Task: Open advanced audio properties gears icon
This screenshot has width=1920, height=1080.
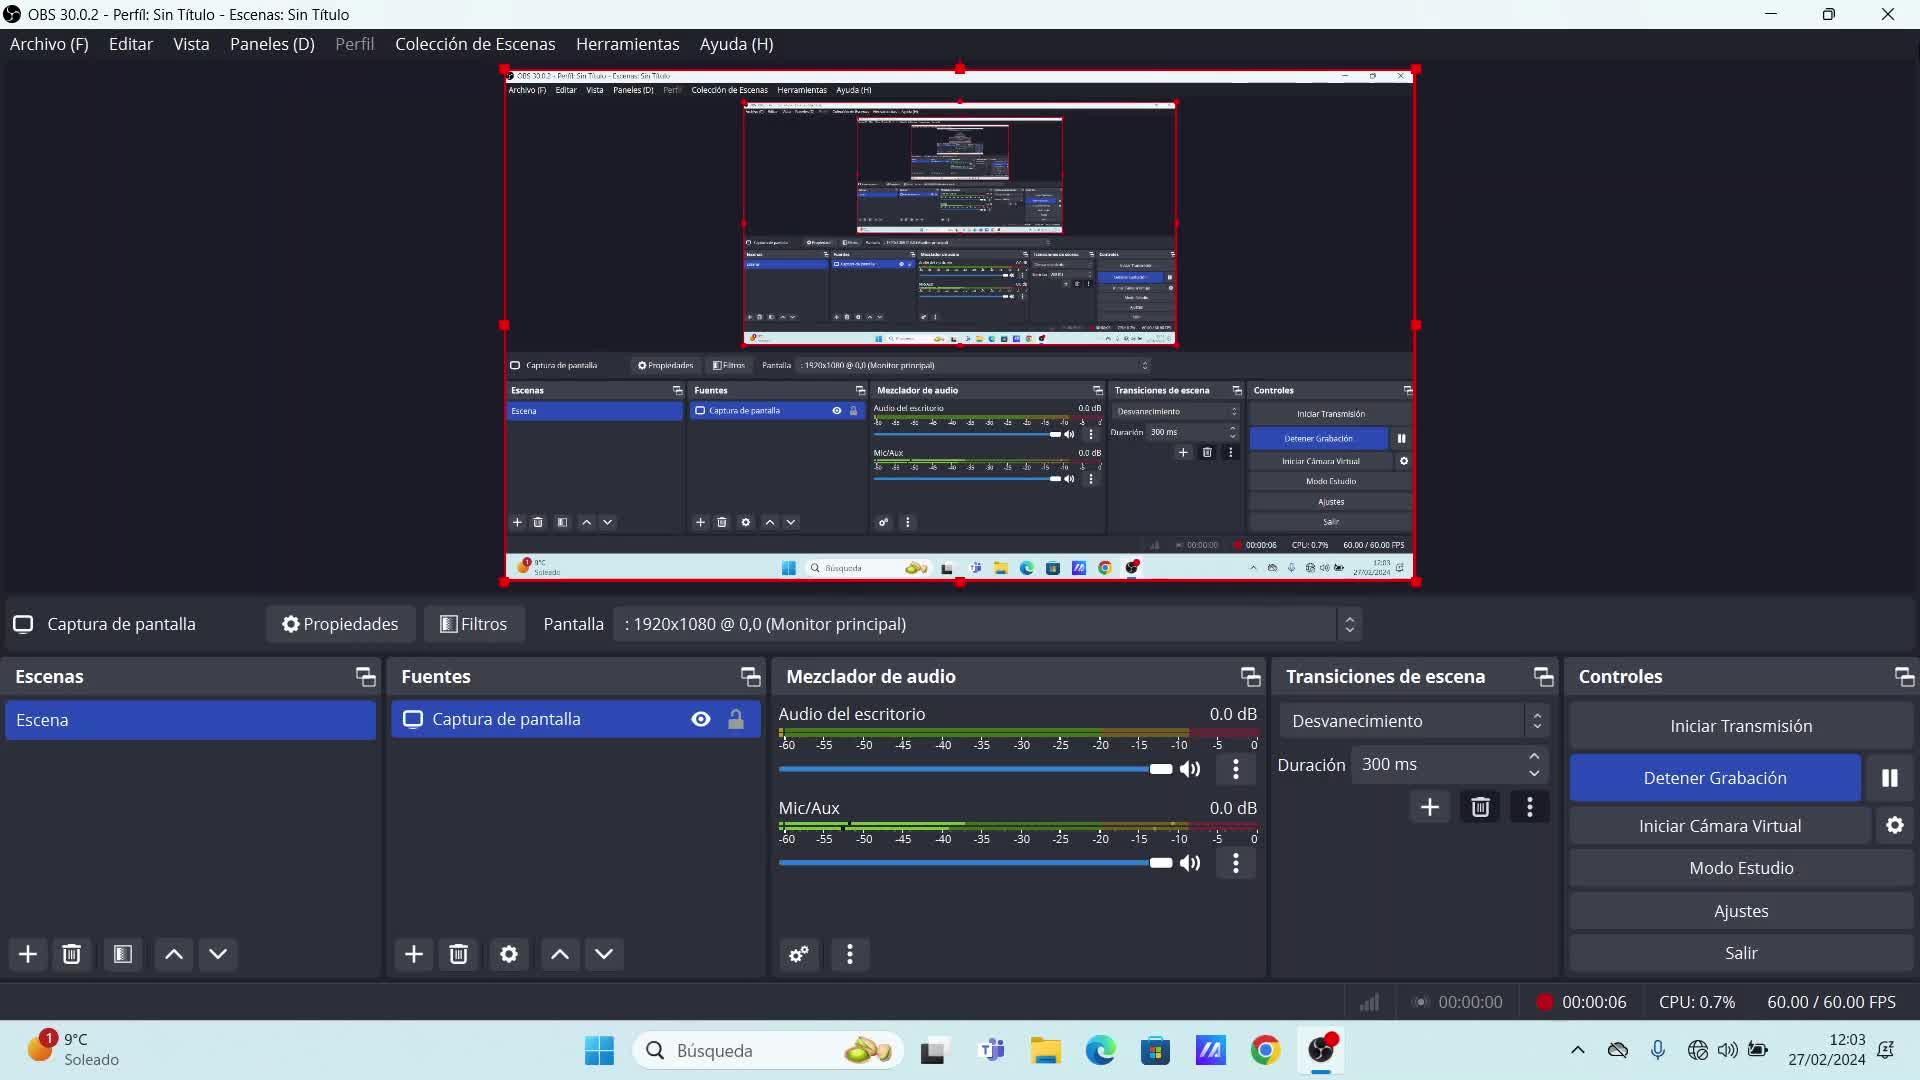Action: (x=799, y=954)
